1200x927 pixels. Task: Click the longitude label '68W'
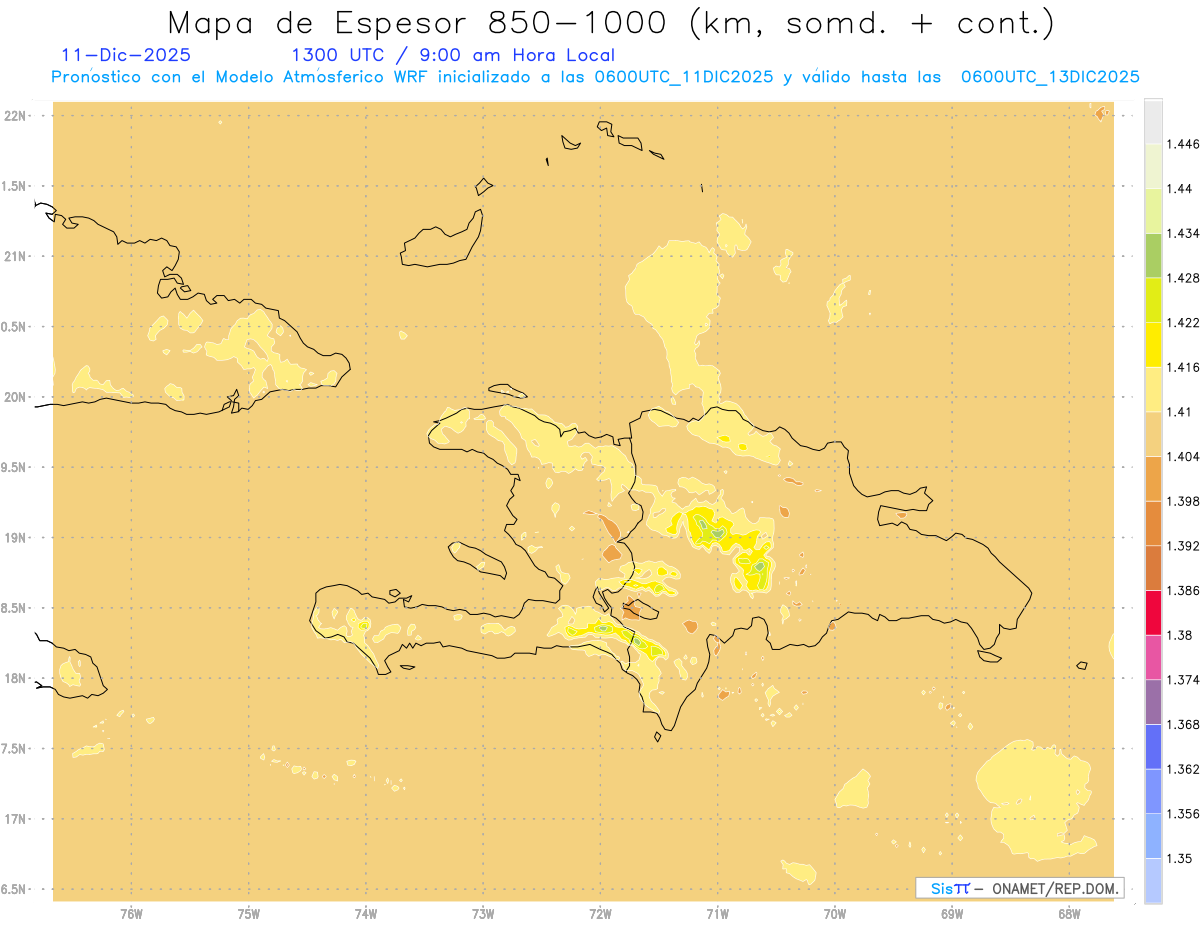(1069, 914)
